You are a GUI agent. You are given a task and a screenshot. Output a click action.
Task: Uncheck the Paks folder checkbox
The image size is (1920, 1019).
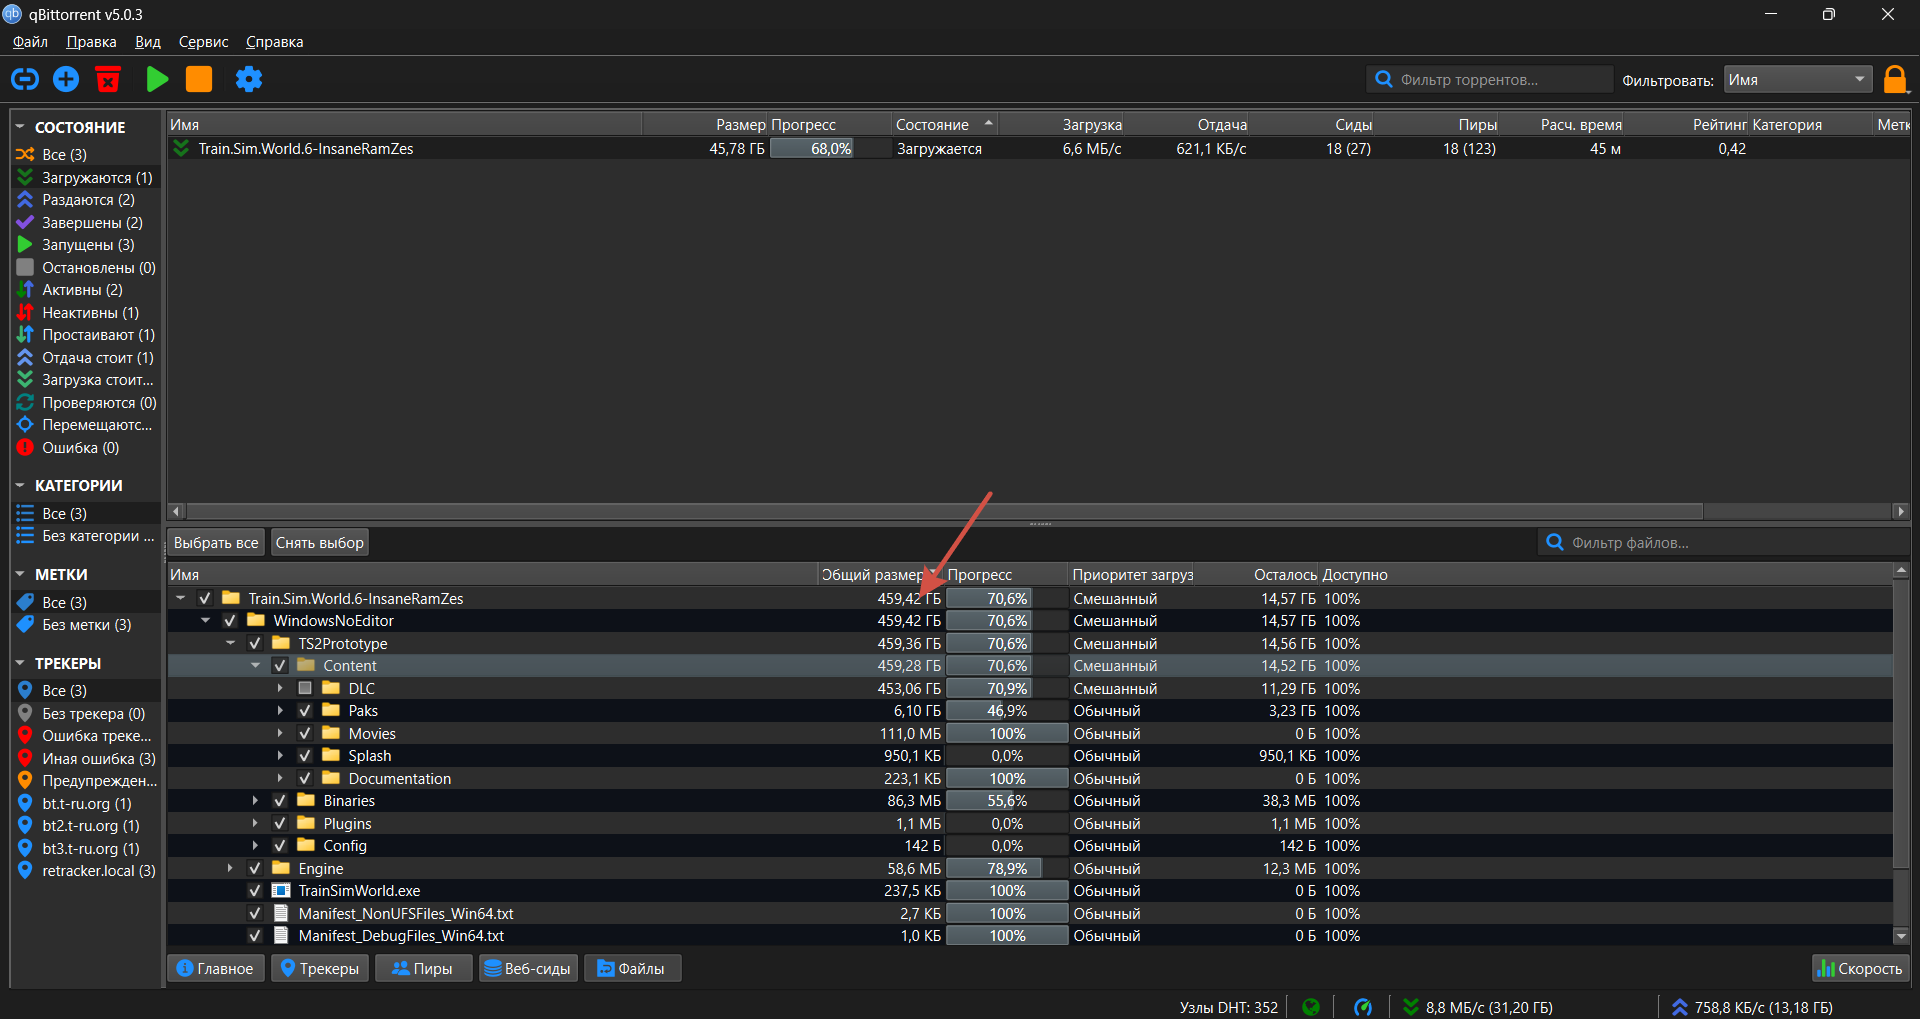coord(305,711)
